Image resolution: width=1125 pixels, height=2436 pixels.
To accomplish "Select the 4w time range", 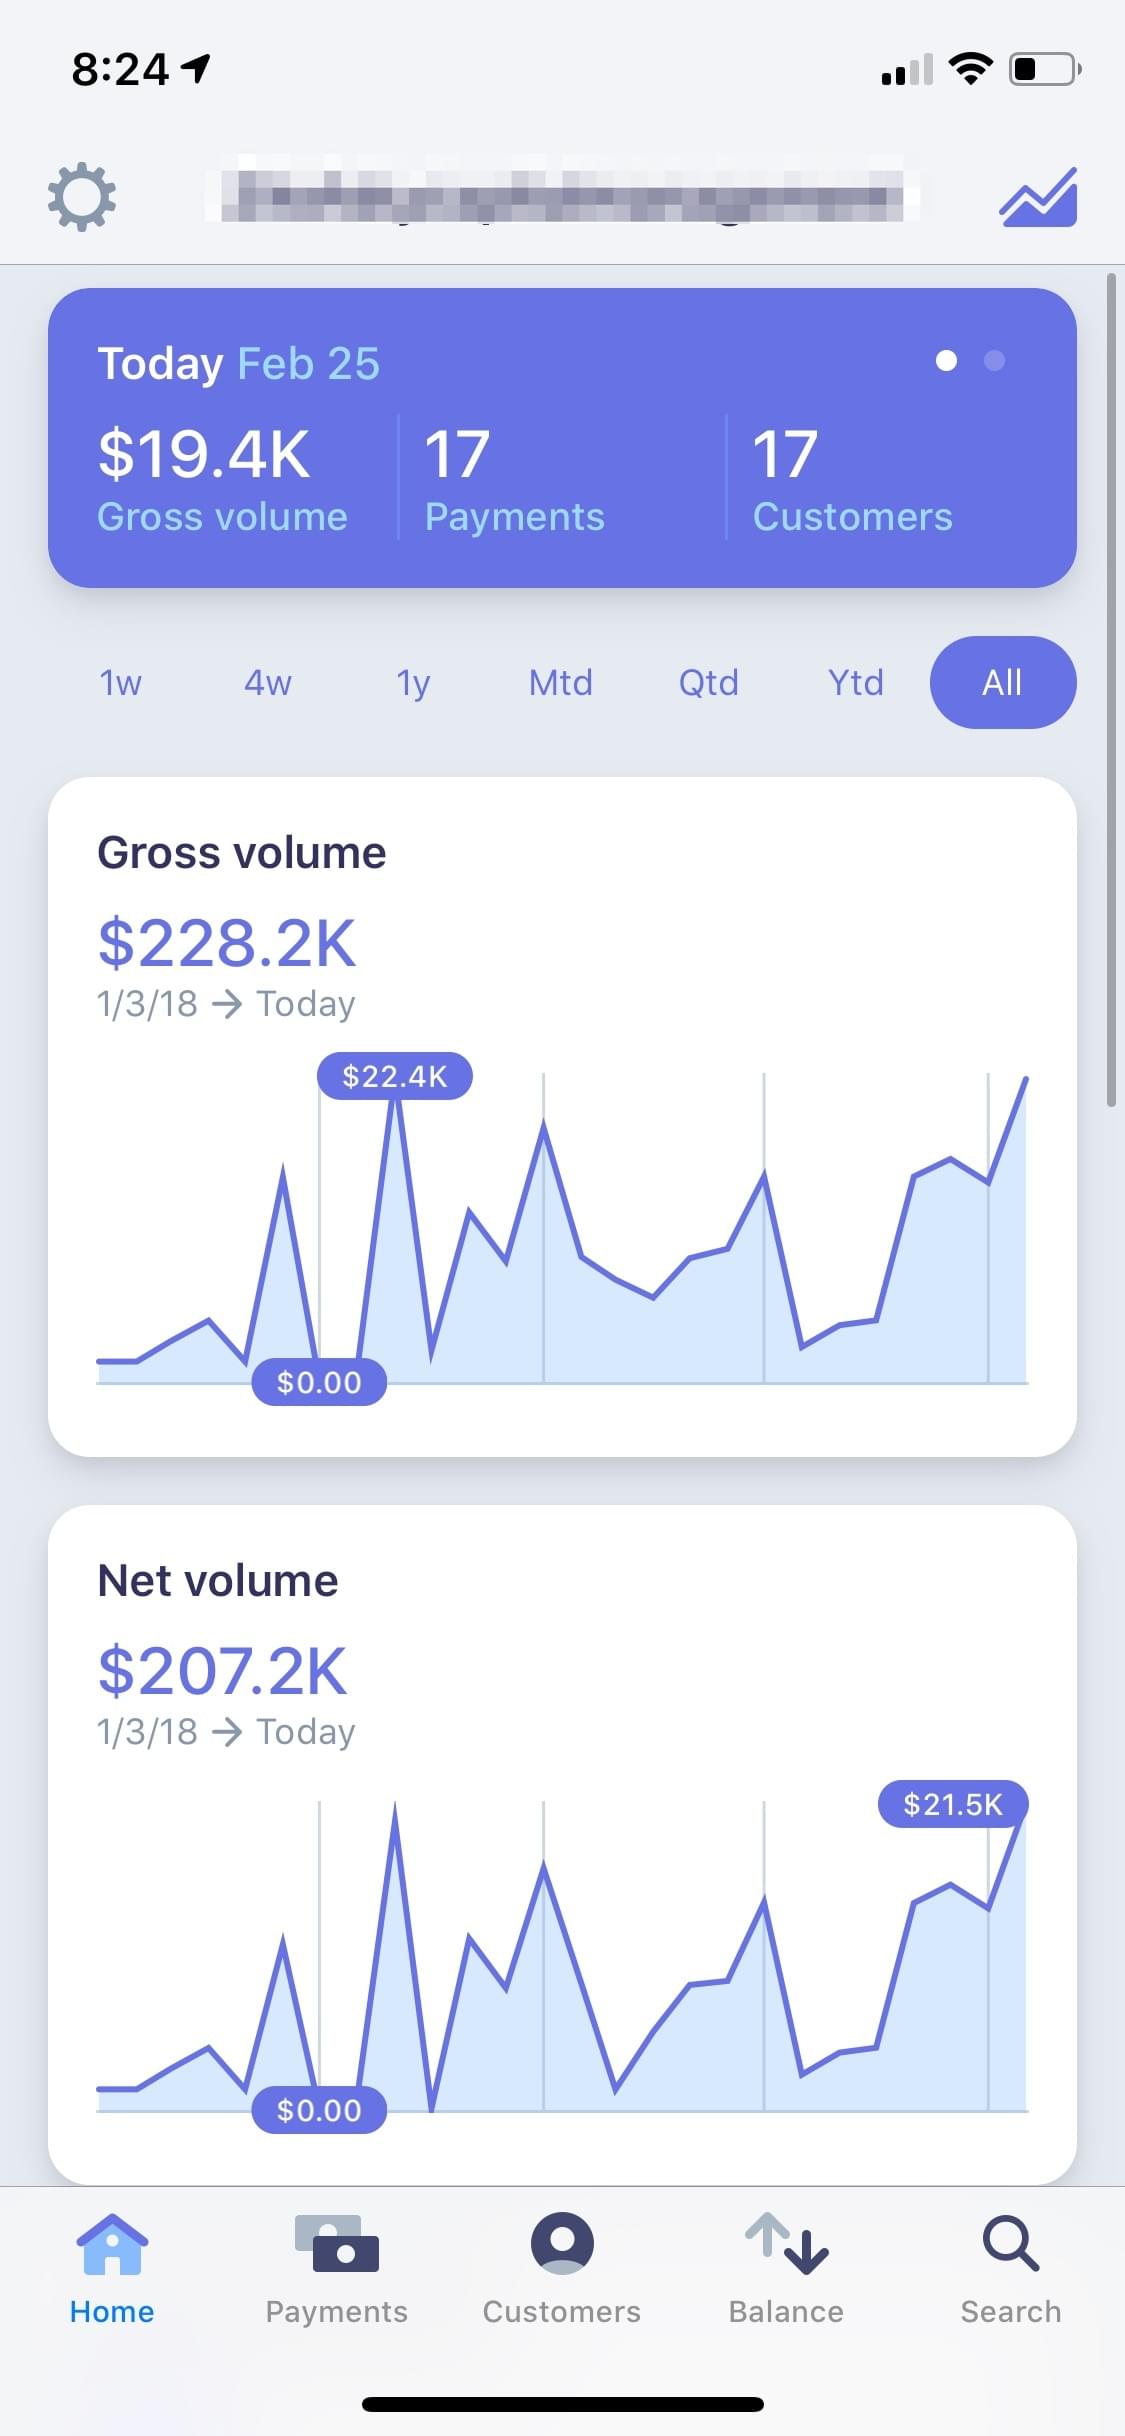I will click(268, 683).
